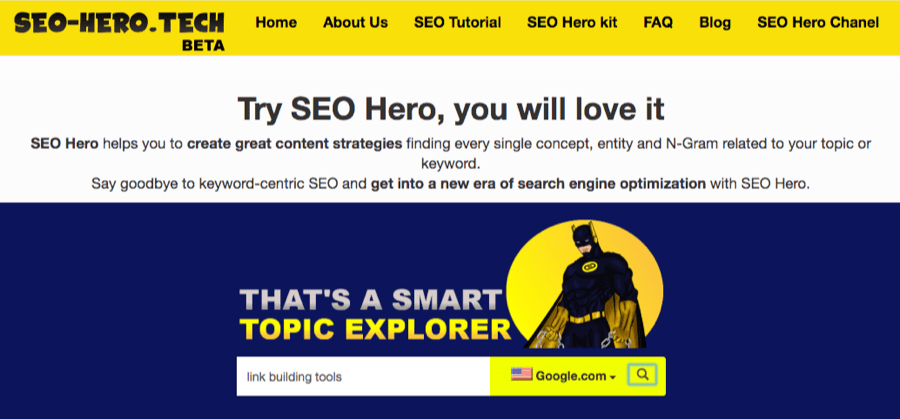Click the bold "create great content strategies" text
The height and width of the screenshot is (419, 900).
tap(294, 143)
